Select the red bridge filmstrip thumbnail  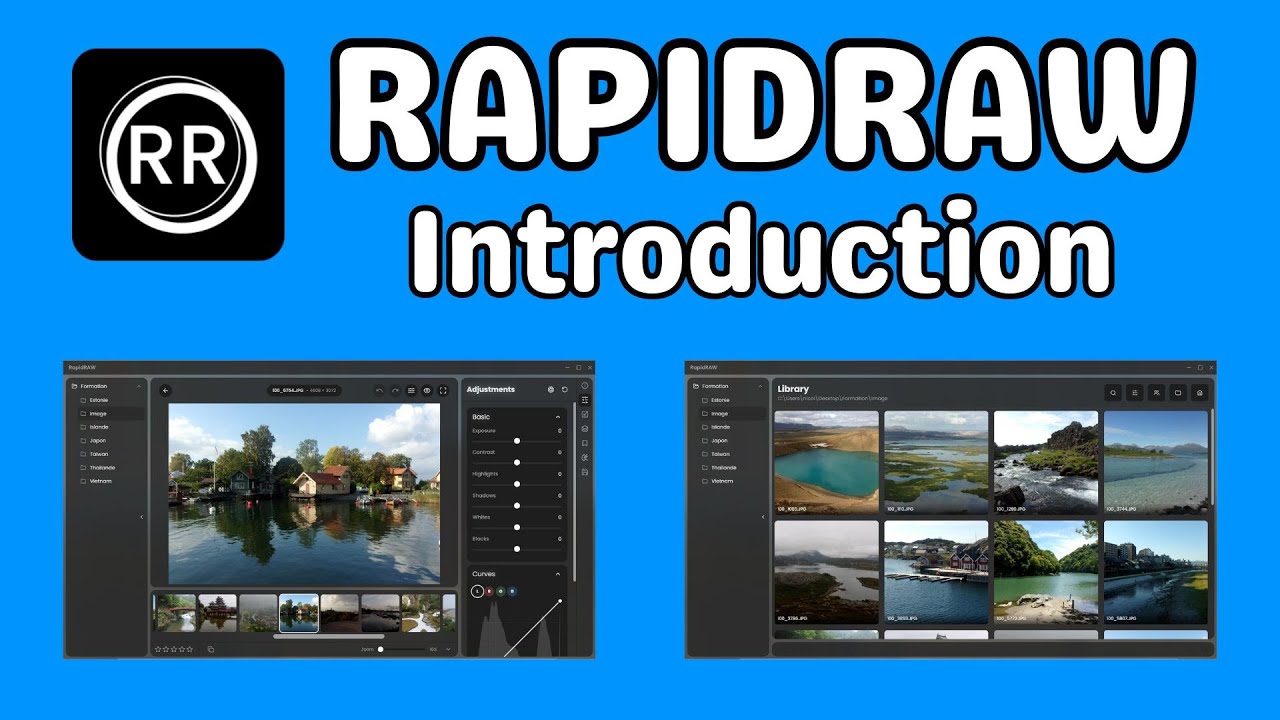point(175,613)
